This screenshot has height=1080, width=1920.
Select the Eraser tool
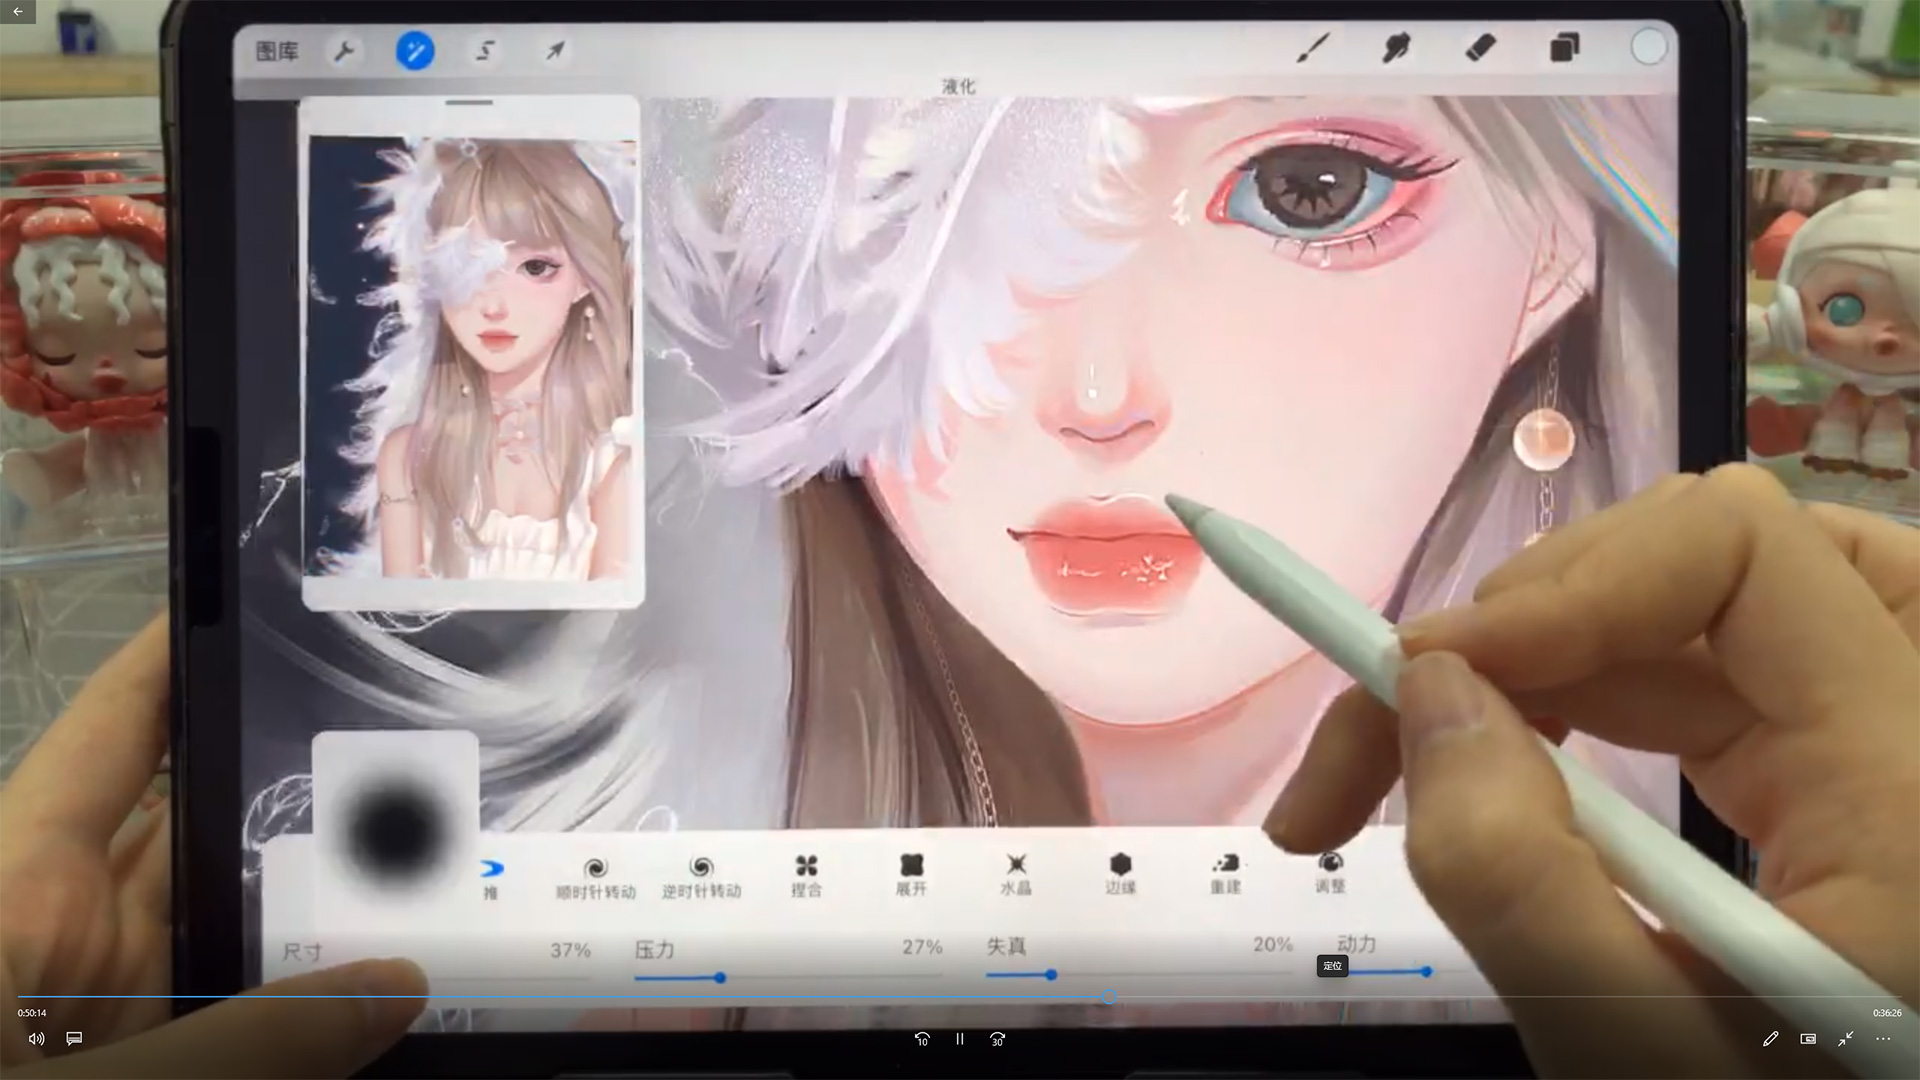point(1480,47)
